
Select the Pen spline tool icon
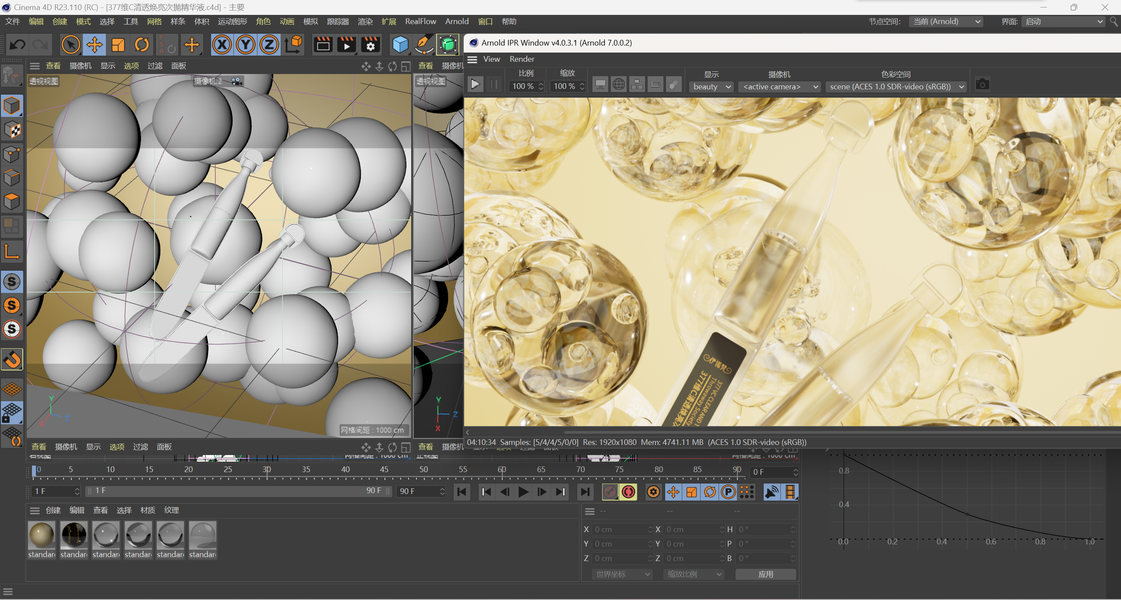tap(424, 45)
